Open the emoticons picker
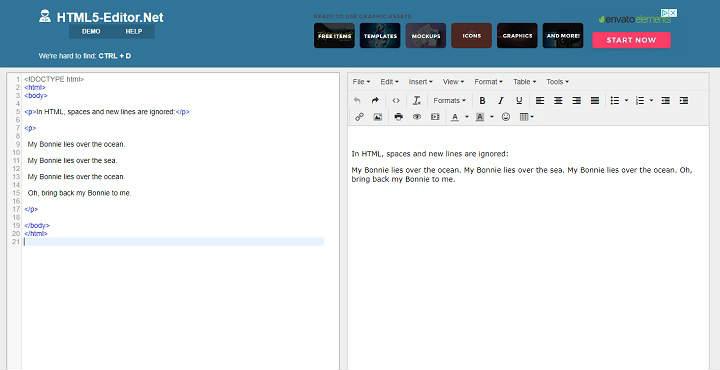This screenshot has width=720, height=370. (x=506, y=117)
